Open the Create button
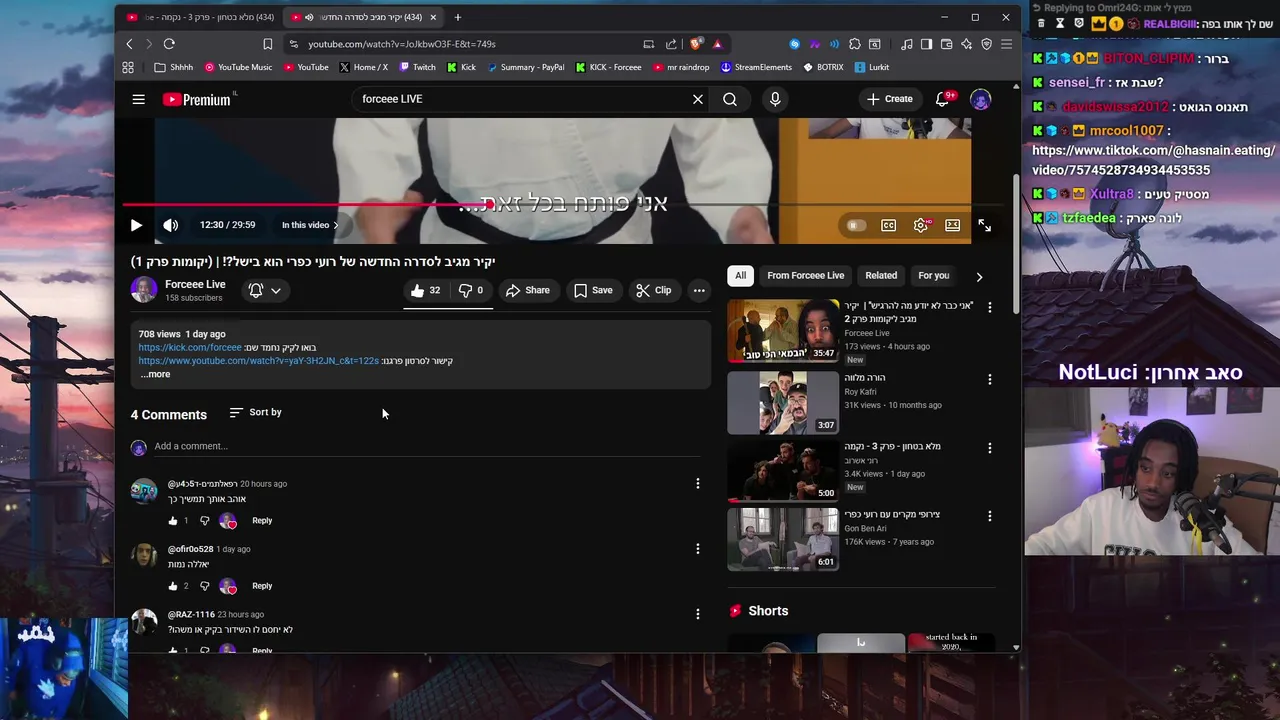The height and width of the screenshot is (720, 1280). [889, 99]
